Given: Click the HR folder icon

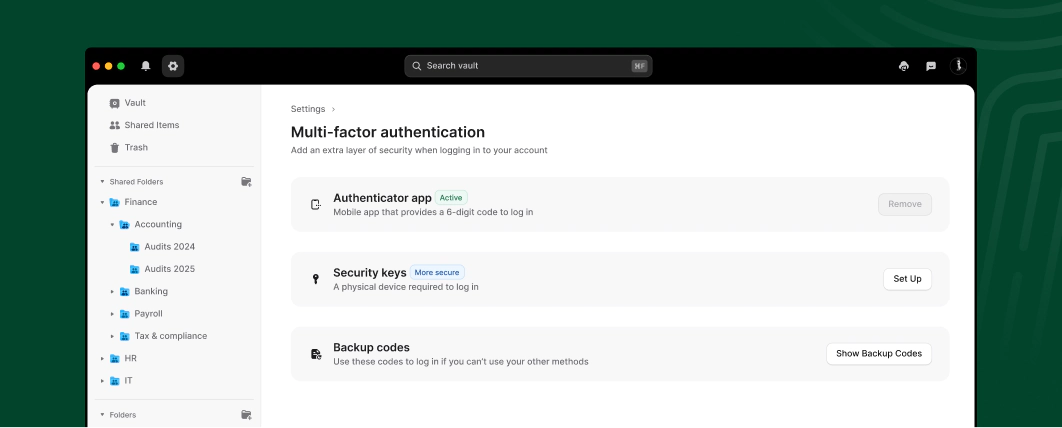Looking at the screenshot, I should click(x=114, y=359).
